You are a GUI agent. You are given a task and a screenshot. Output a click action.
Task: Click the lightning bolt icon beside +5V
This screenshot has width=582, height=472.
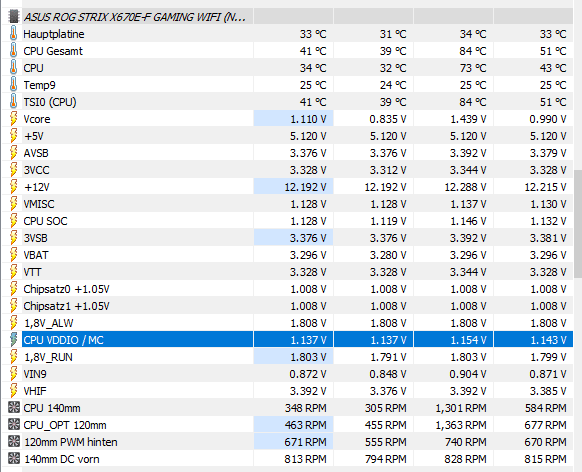[x=14, y=136]
